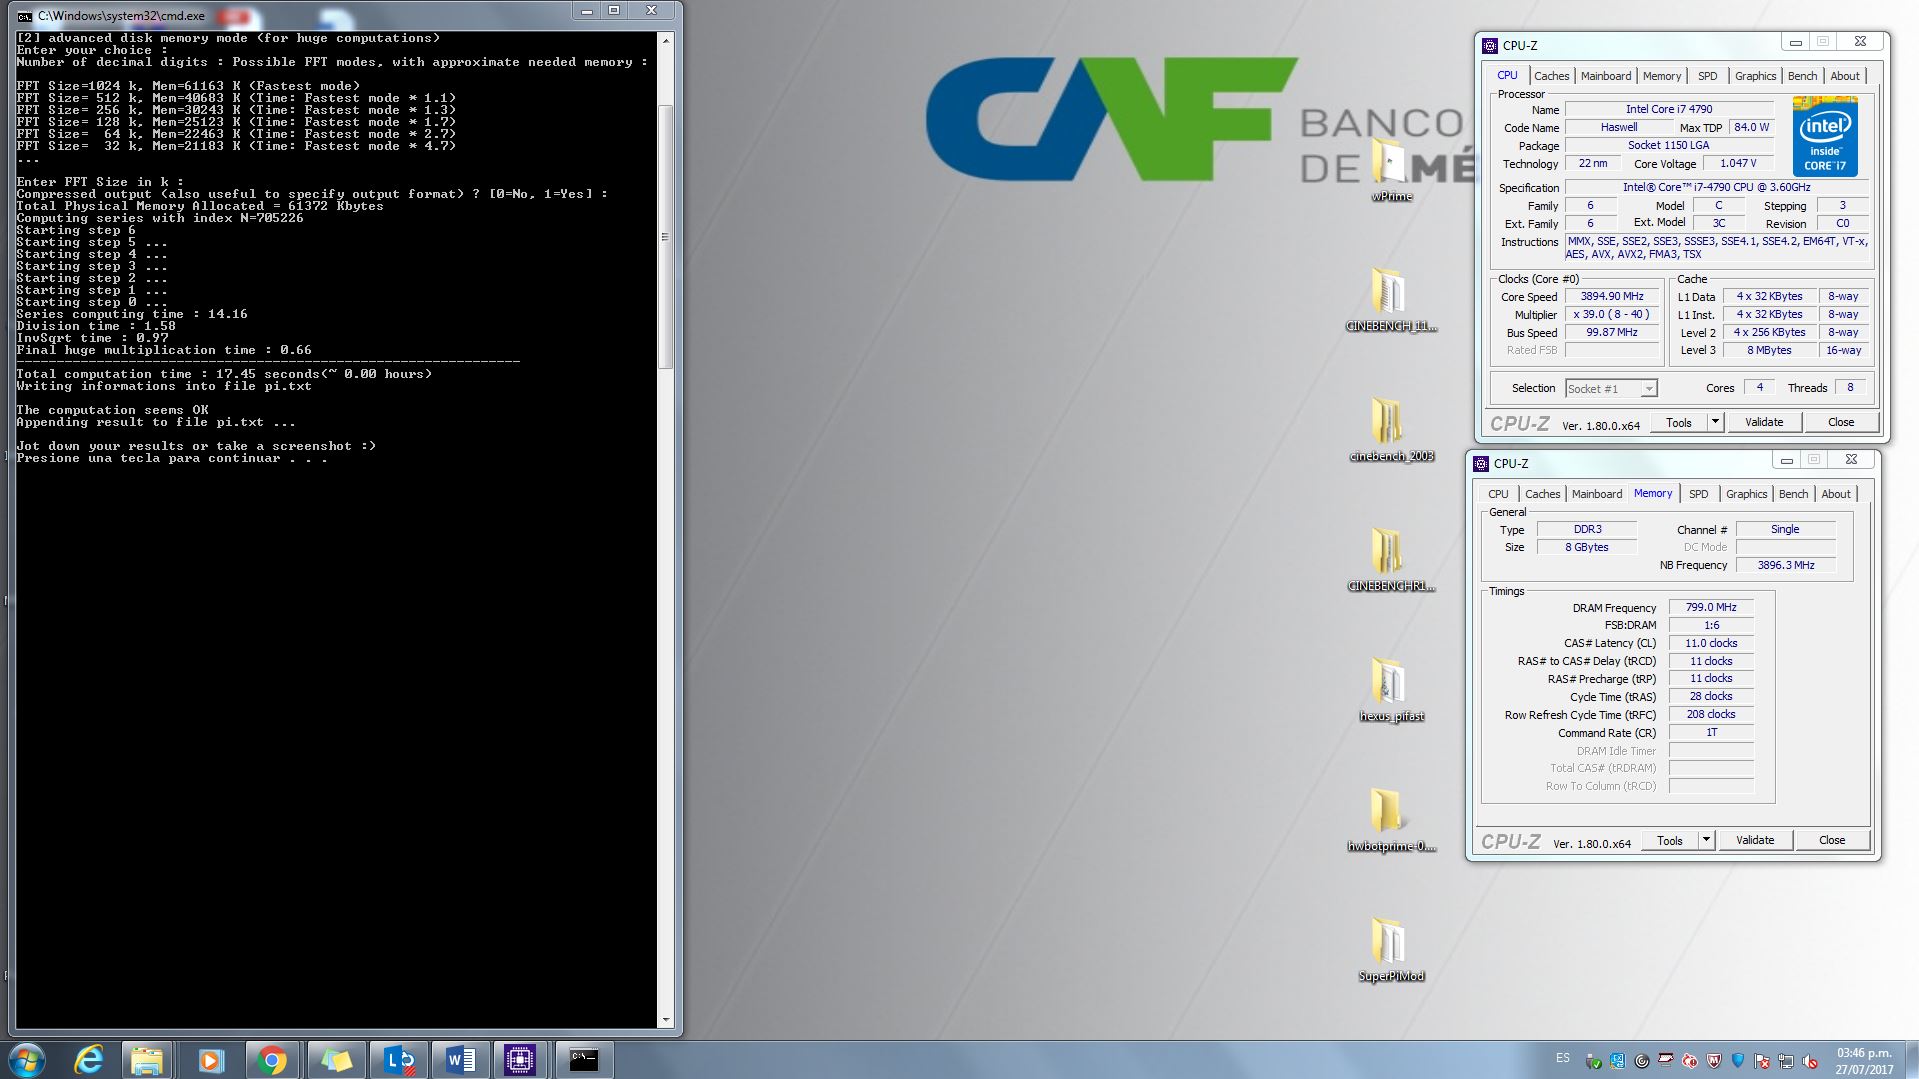Viewport: 1919px width, 1079px height.
Task: Click Close button in lower CPU-Z window
Action: [x=1832, y=841]
